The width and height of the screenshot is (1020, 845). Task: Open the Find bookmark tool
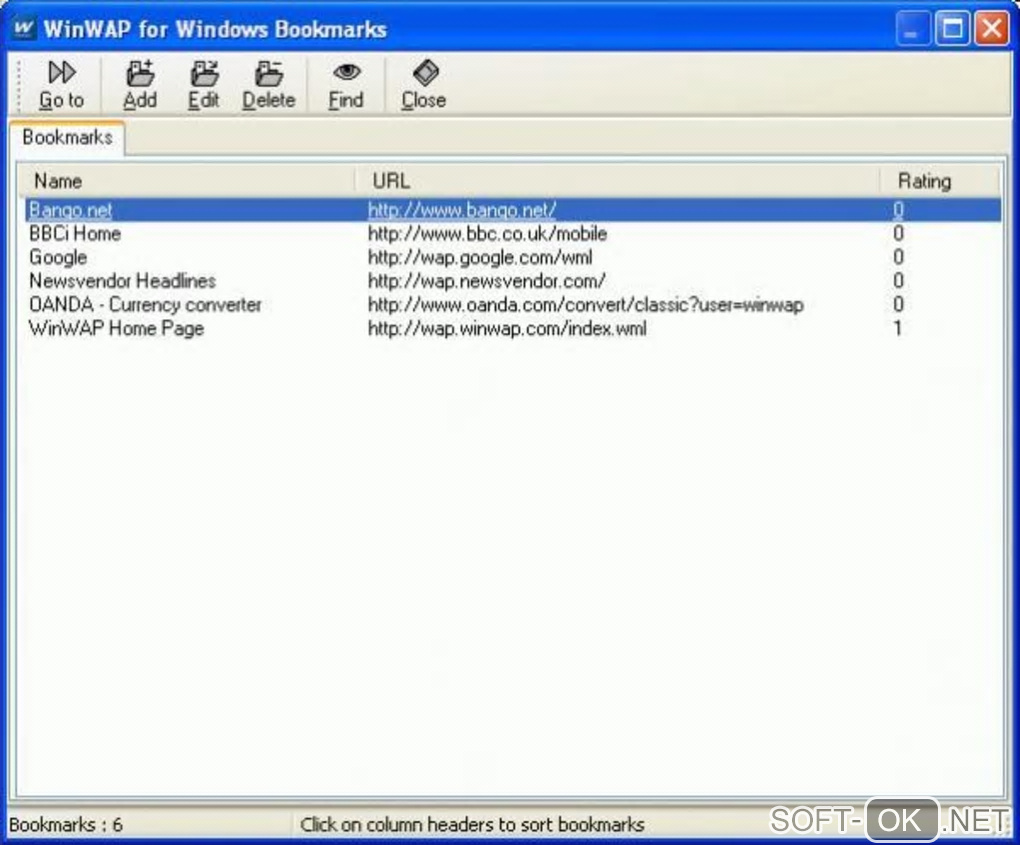(x=346, y=85)
